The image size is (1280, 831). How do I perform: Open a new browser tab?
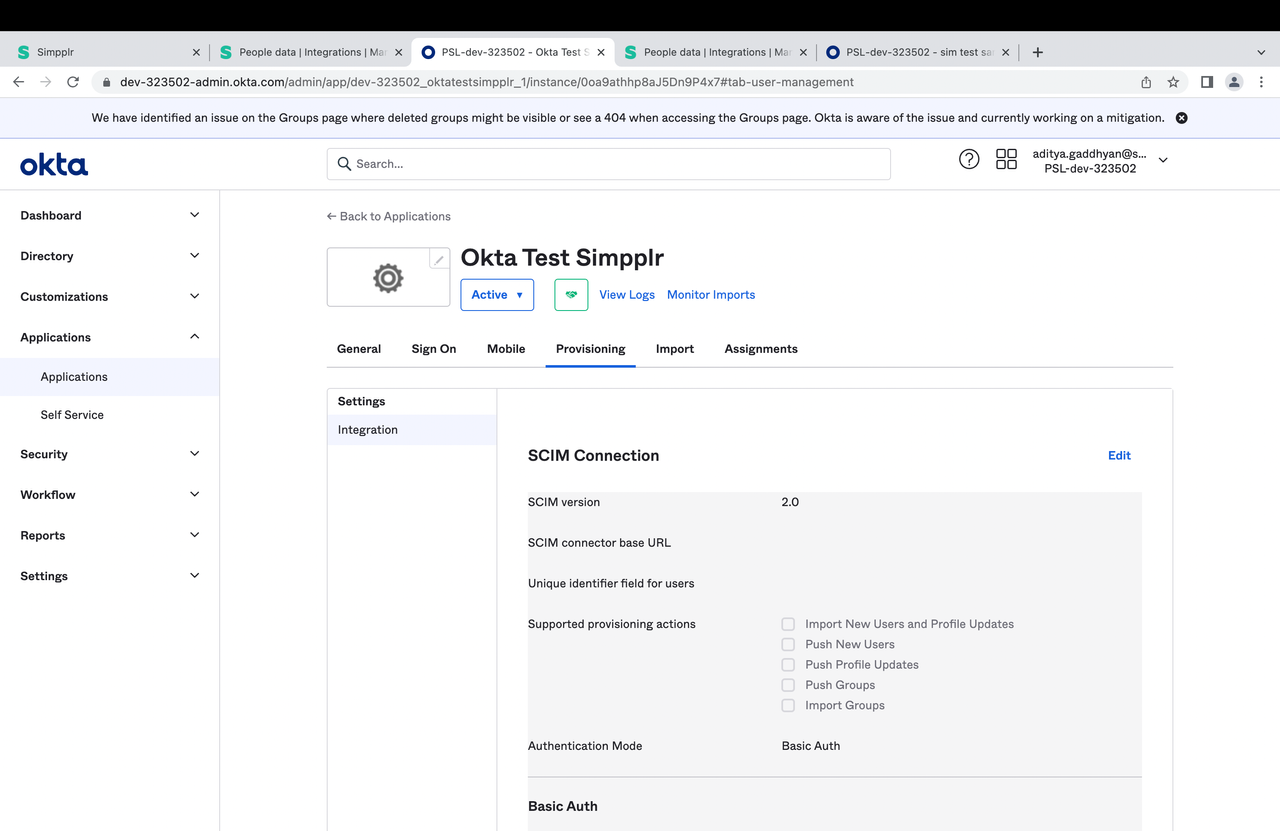tap(1037, 52)
